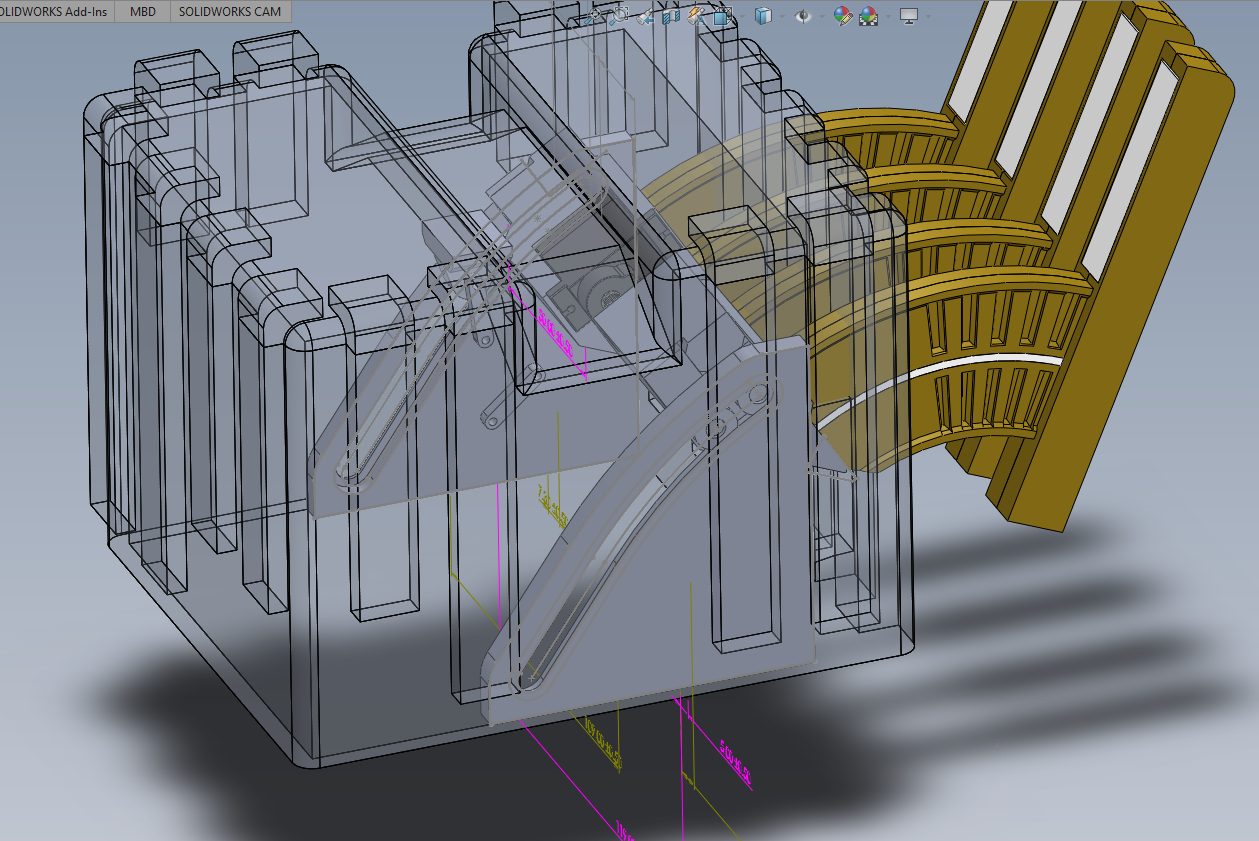
Task: Select the Zoom to Area tool
Action: (x=620, y=16)
